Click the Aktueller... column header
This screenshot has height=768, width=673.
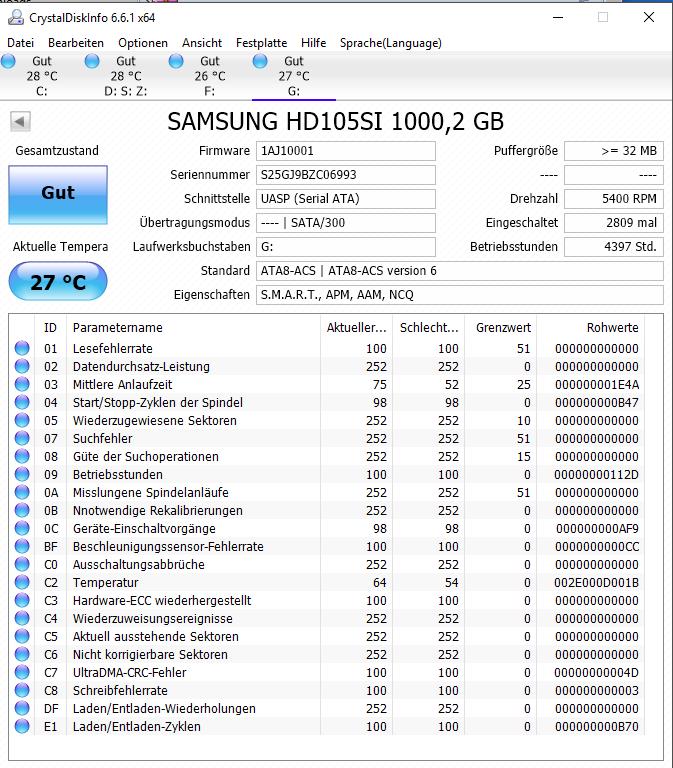pyautogui.click(x=356, y=328)
